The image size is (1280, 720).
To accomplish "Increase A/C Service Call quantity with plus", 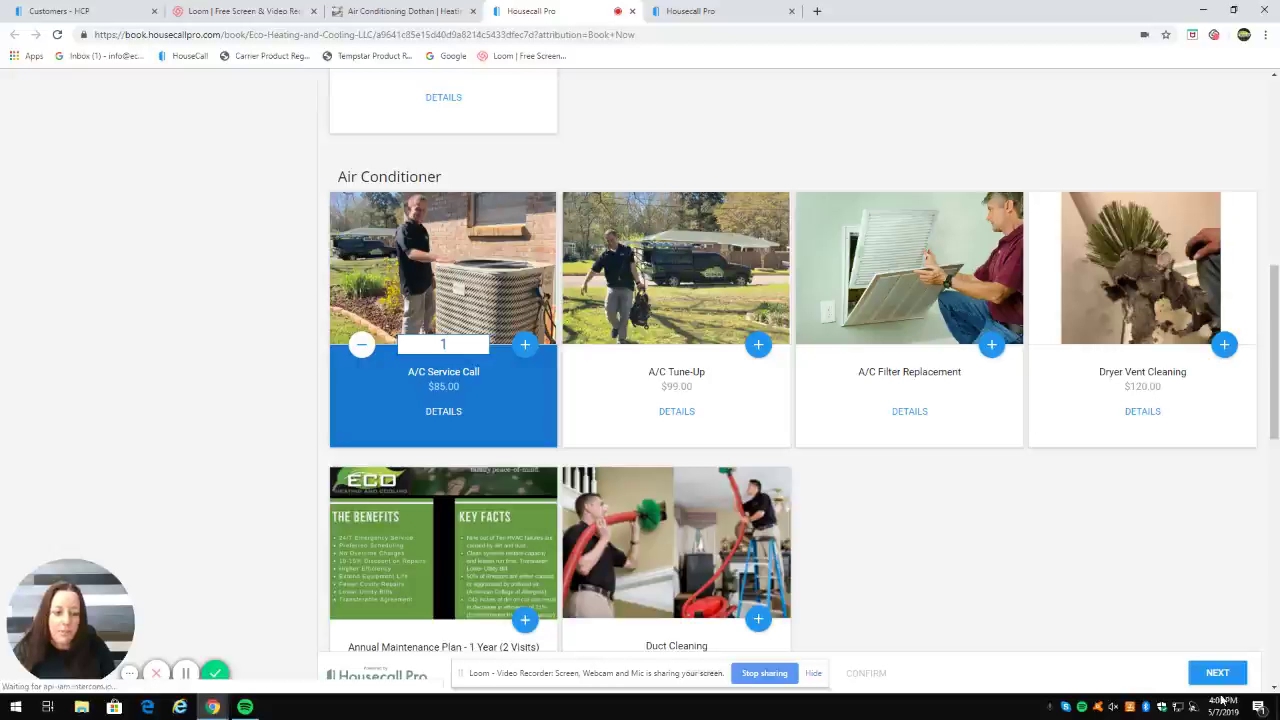I will click(525, 345).
